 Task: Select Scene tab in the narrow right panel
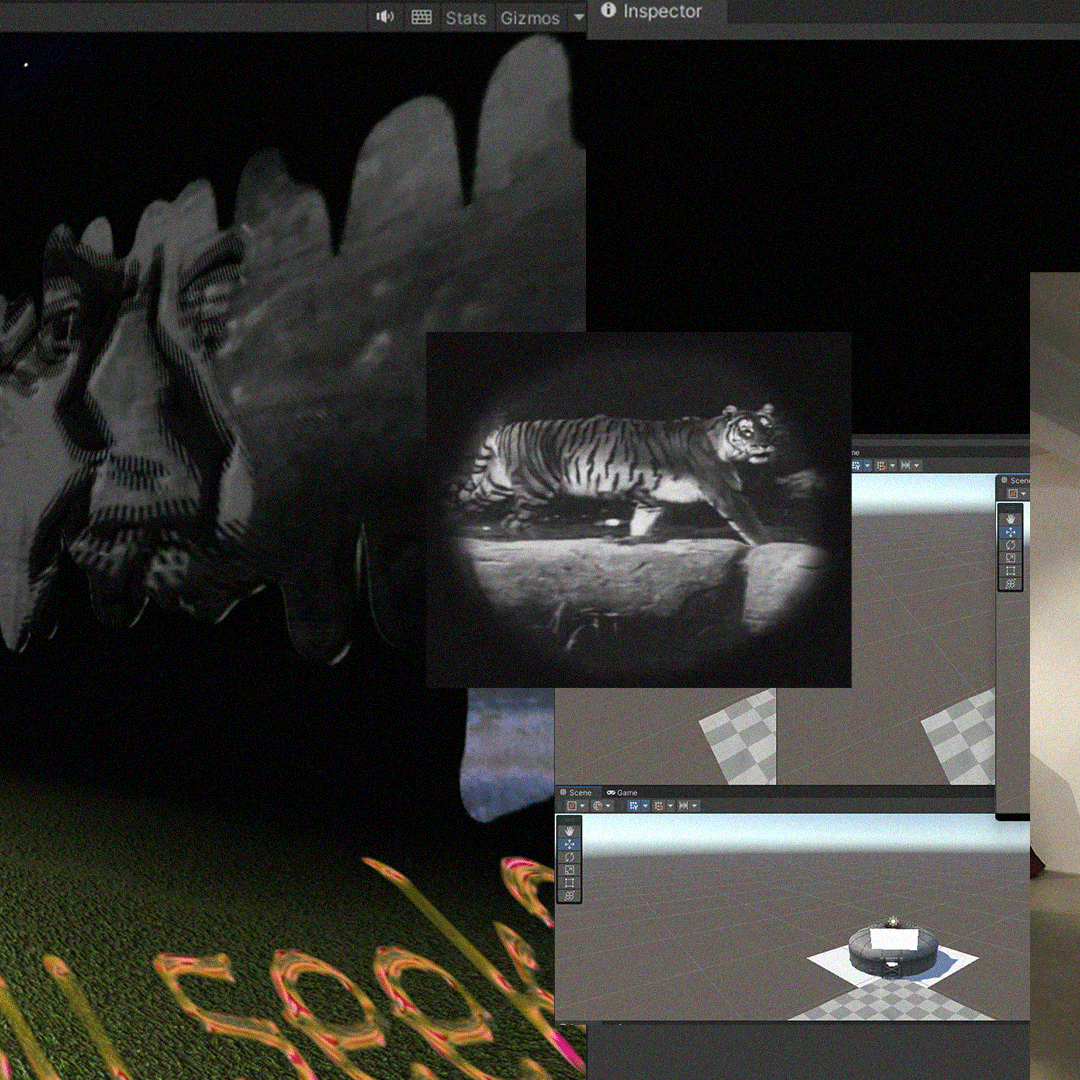(x=1015, y=480)
